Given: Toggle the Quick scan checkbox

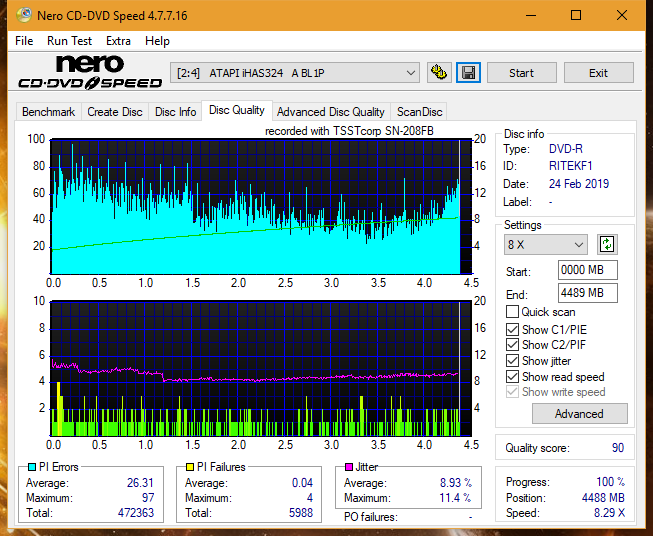Looking at the screenshot, I should [x=512, y=312].
